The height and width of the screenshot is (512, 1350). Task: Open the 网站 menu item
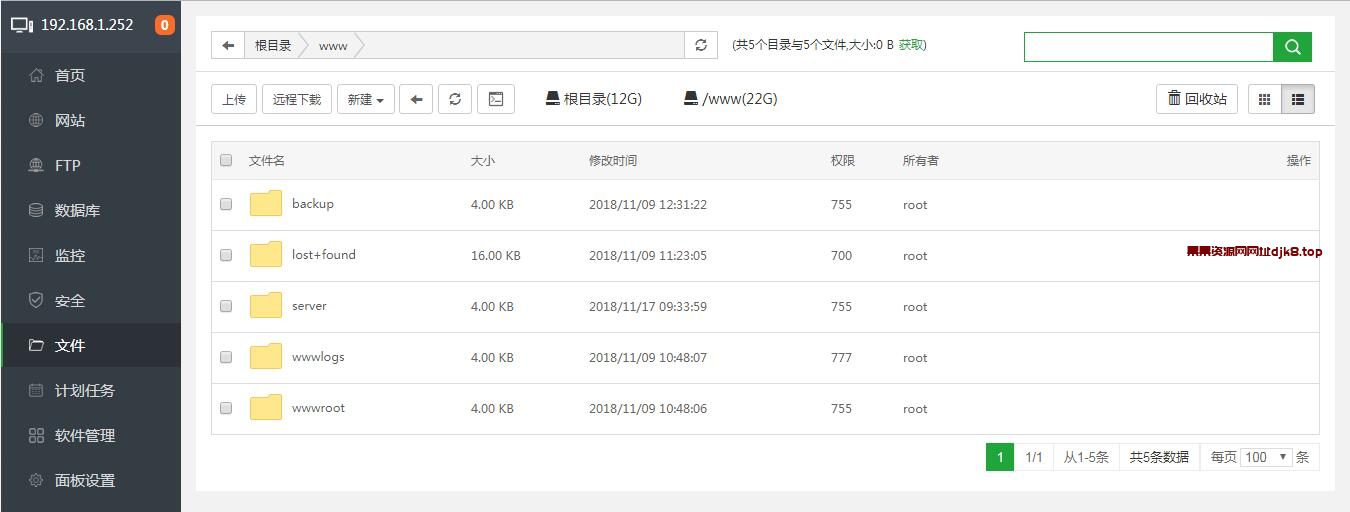pos(70,120)
